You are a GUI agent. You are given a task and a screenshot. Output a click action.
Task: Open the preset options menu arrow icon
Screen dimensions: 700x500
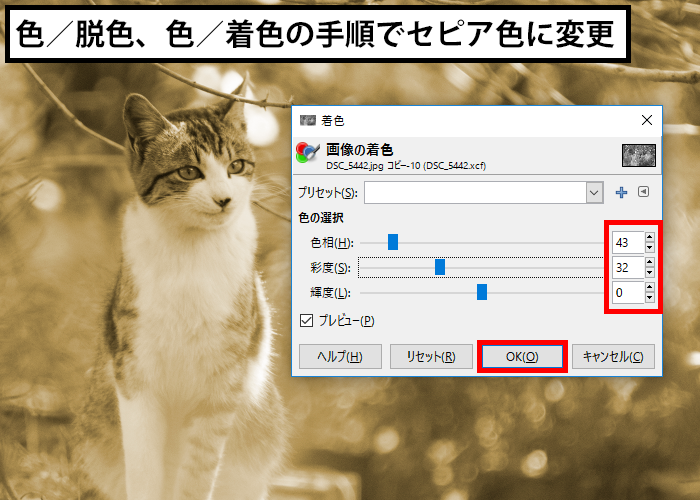coord(643,192)
